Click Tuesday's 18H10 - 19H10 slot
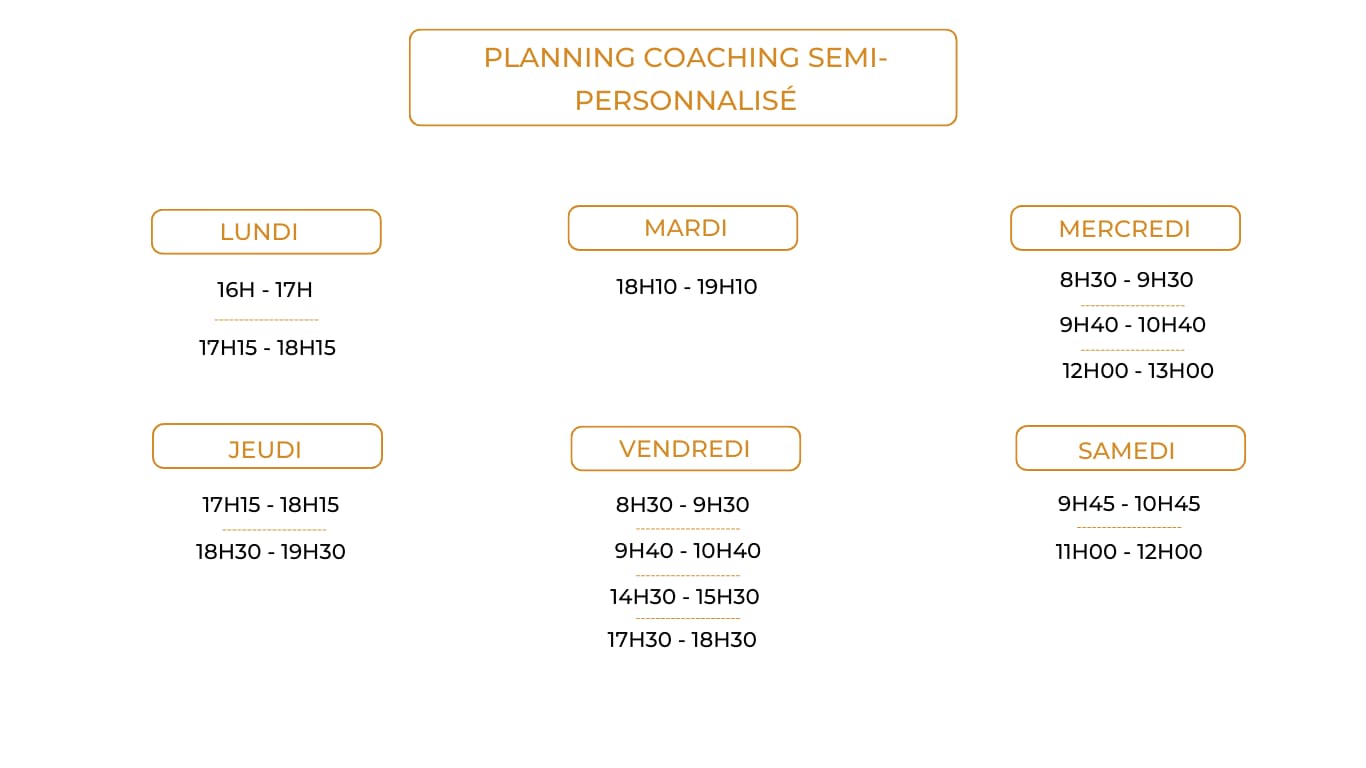The width and height of the screenshot is (1366, 768). (687, 287)
